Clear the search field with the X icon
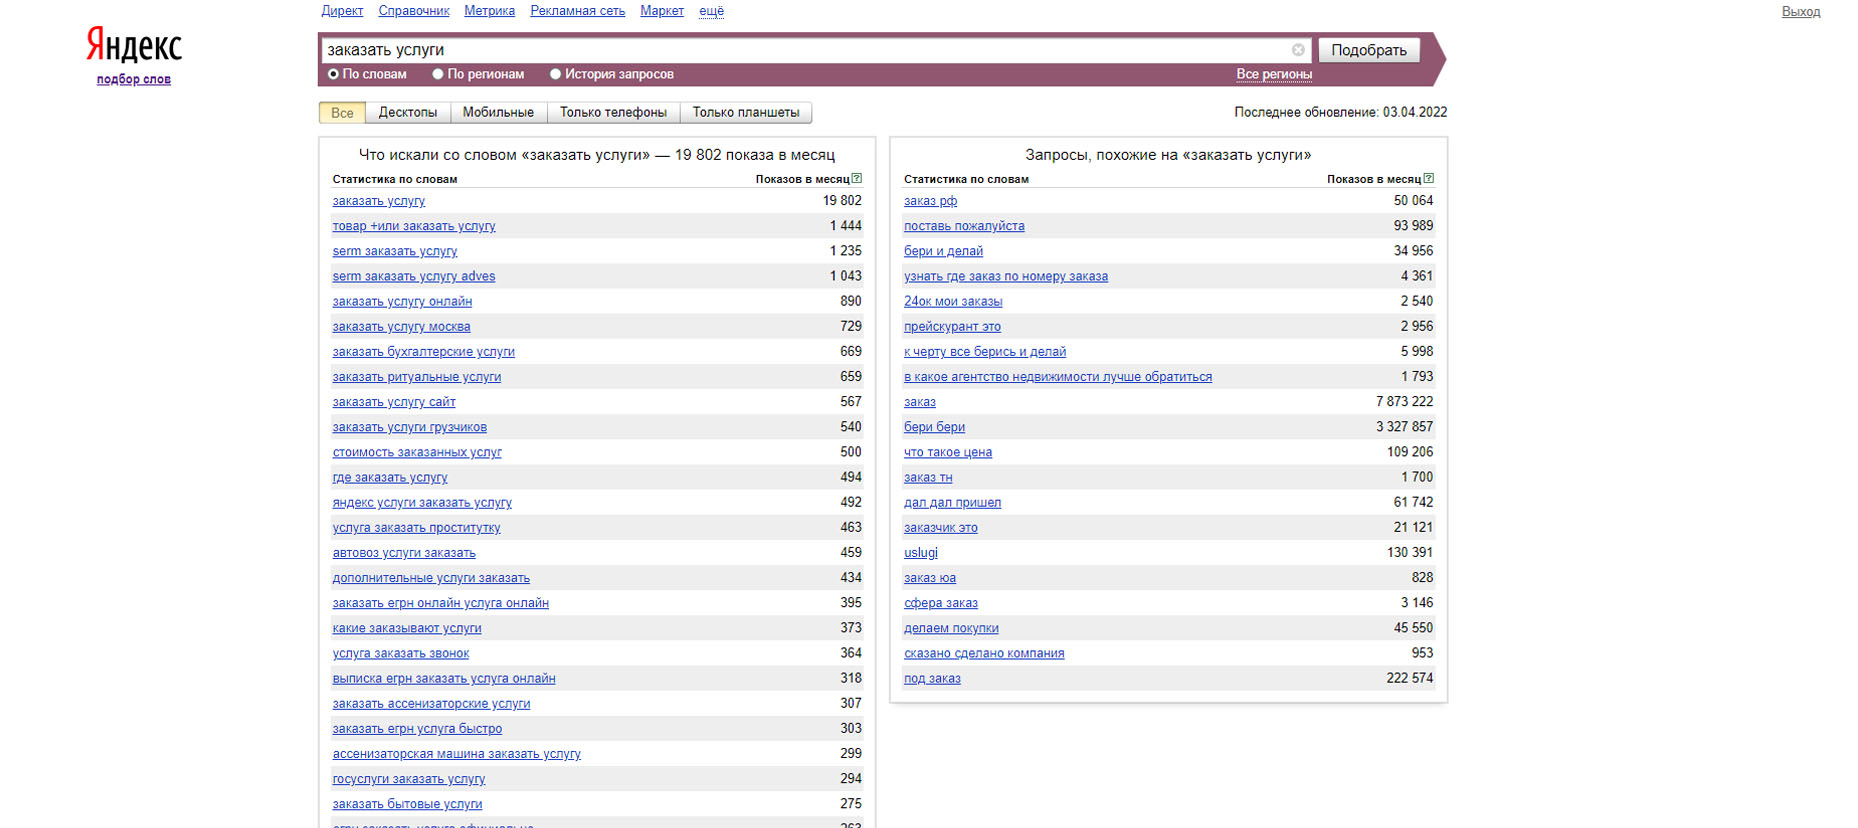 tap(1298, 50)
